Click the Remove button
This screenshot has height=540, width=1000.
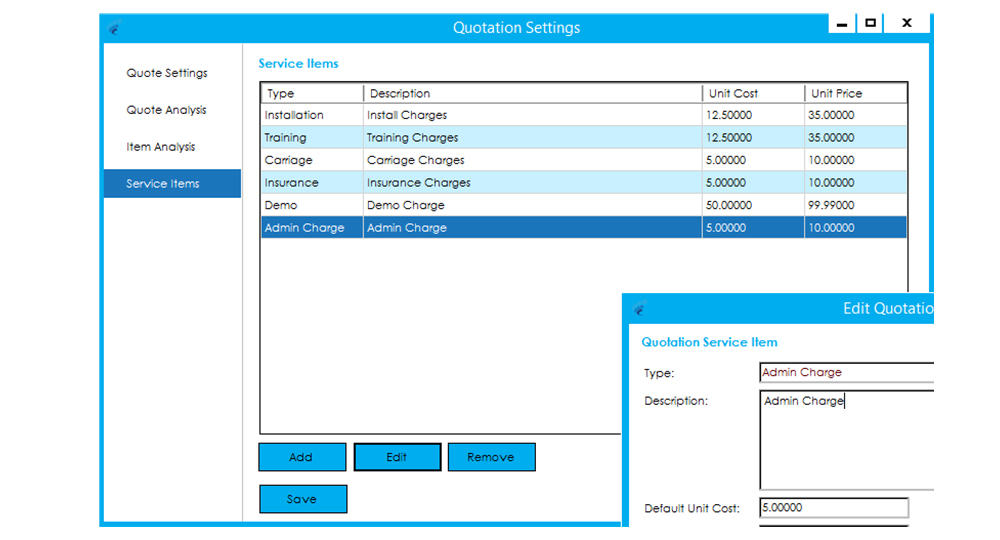pyautogui.click(x=492, y=457)
